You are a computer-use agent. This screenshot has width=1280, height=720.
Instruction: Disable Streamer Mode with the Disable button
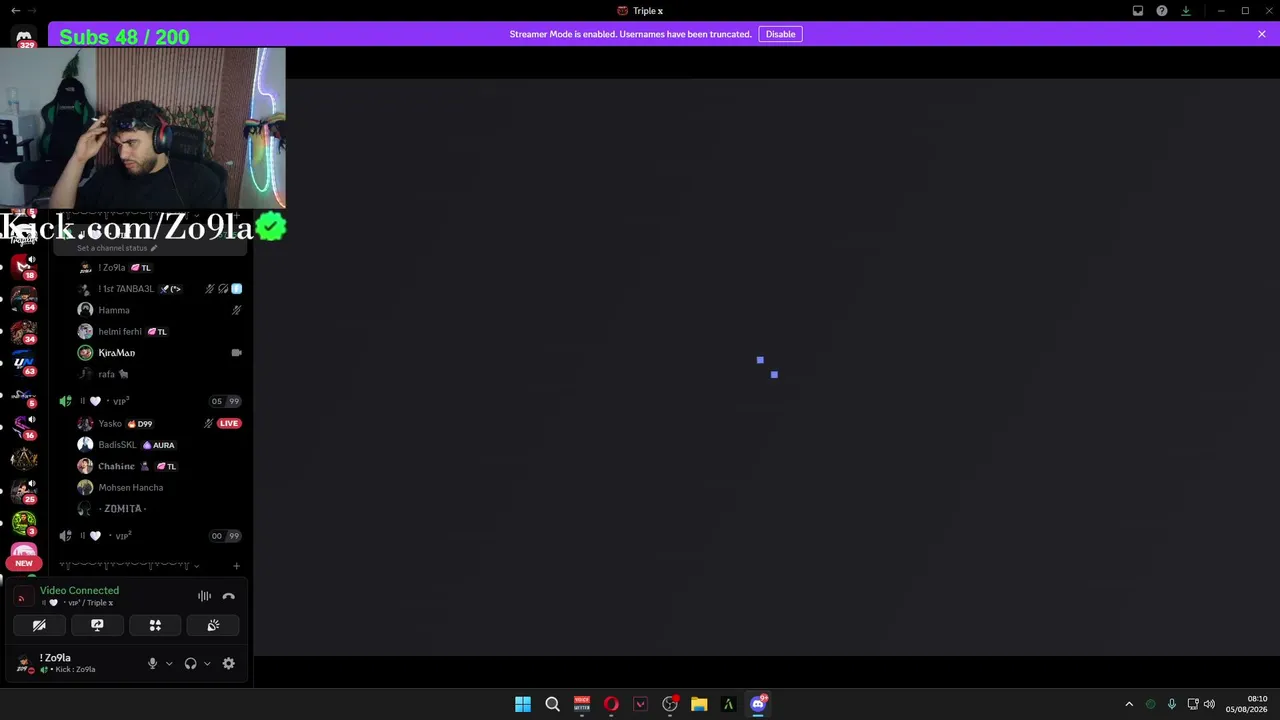(x=780, y=34)
